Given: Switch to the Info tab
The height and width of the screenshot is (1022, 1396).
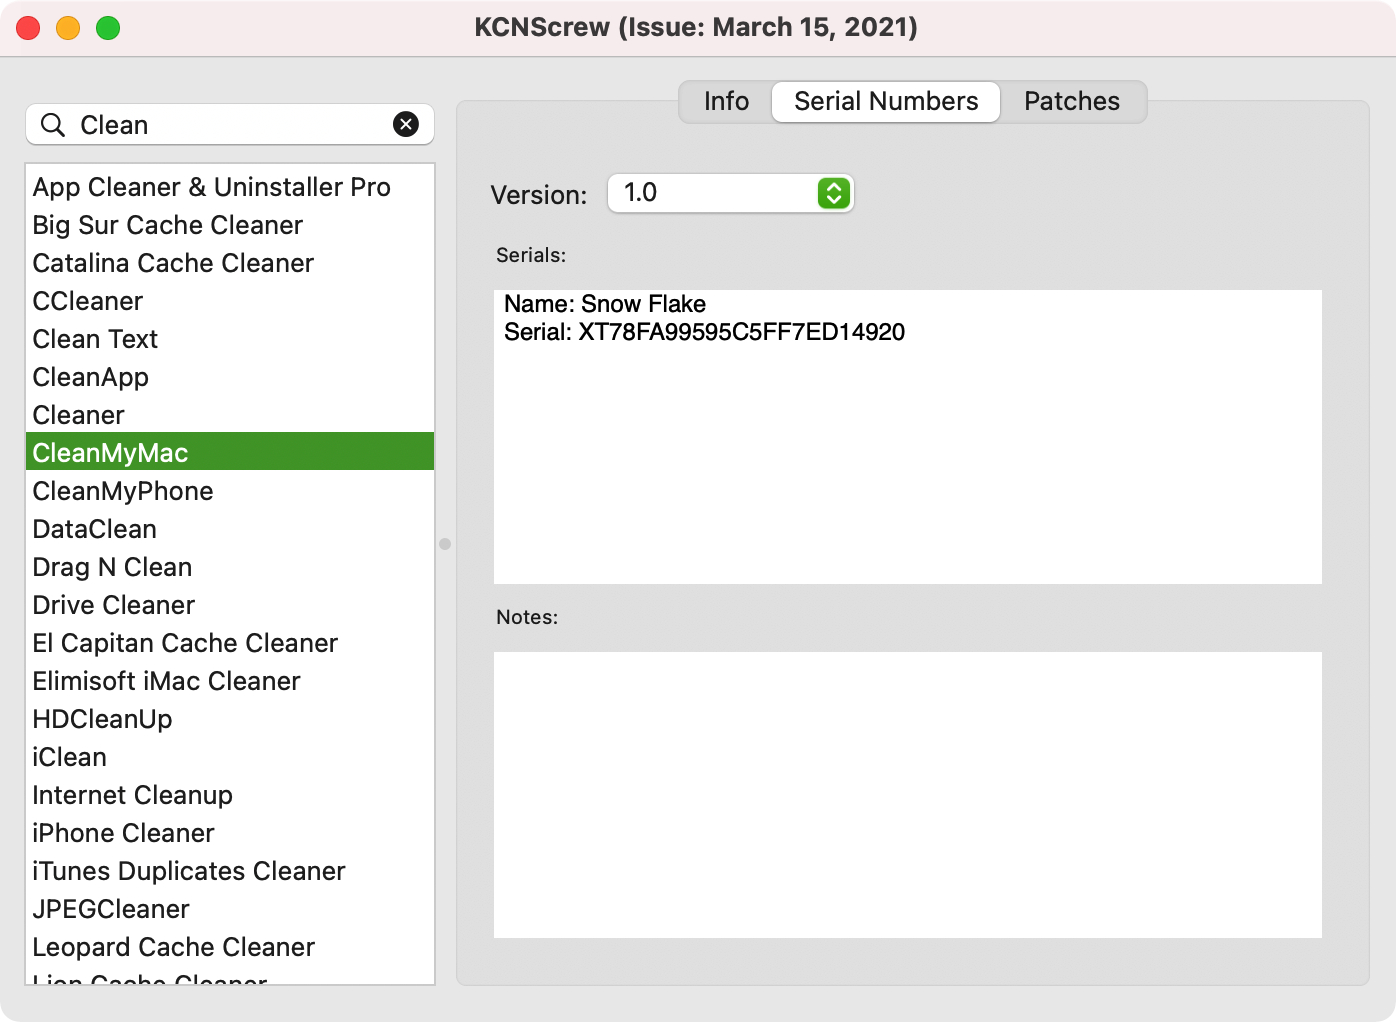Looking at the screenshot, I should coord(726,102).
